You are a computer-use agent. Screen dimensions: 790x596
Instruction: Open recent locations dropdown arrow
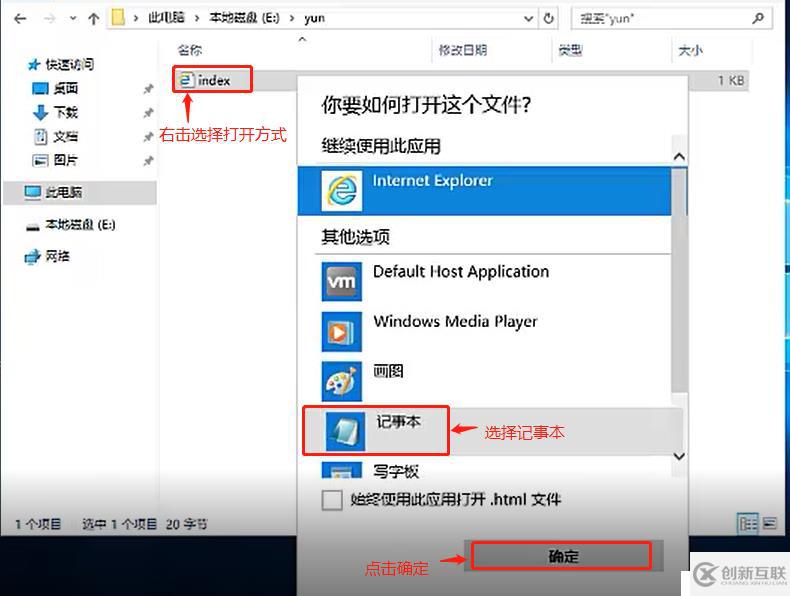(73, 19)
